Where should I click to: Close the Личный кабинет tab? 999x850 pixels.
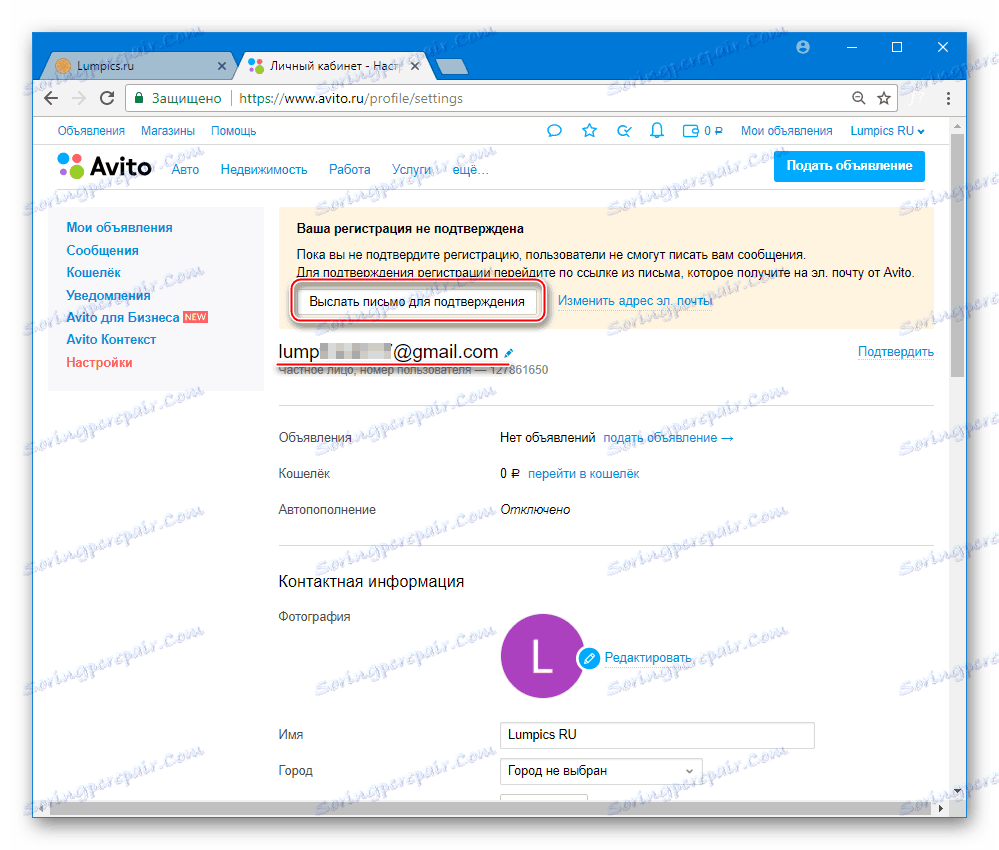pyautogui.click(x=415, y=66)
